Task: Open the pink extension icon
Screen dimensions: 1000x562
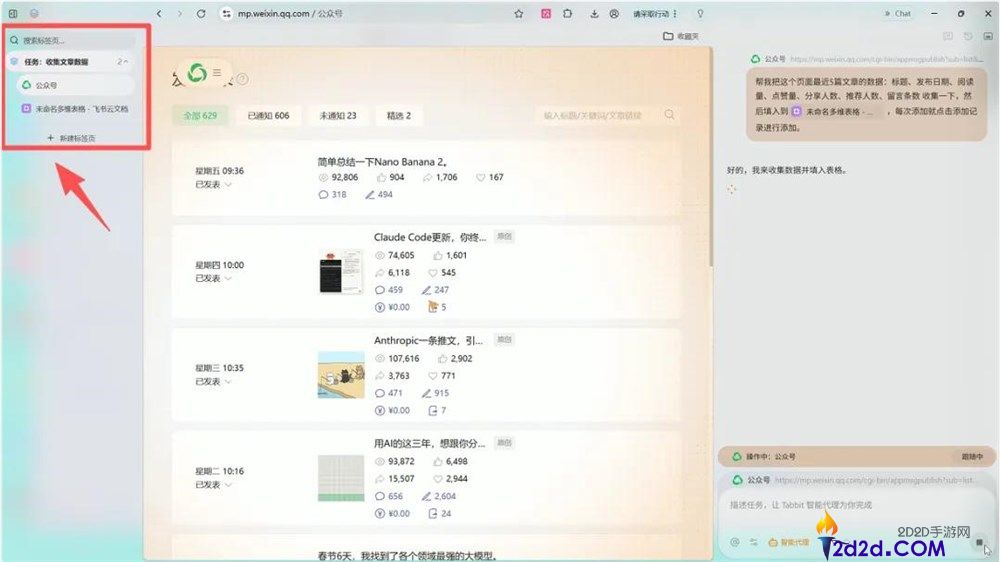Action: pos(546,13)
